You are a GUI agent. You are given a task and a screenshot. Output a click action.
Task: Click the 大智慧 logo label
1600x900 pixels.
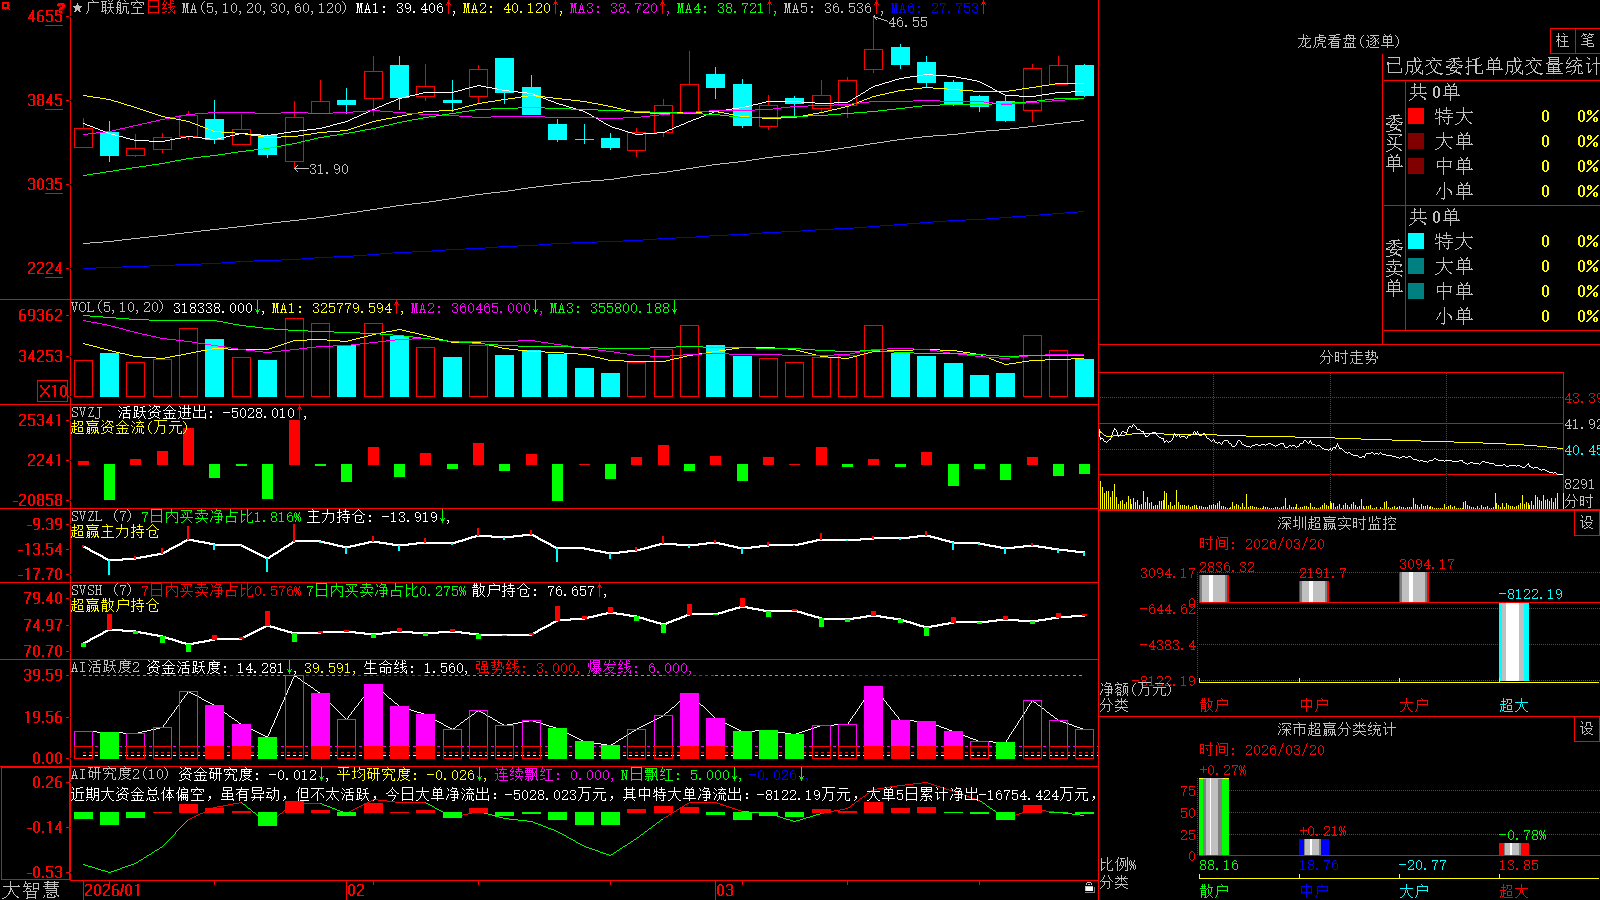tap(31, 889)
